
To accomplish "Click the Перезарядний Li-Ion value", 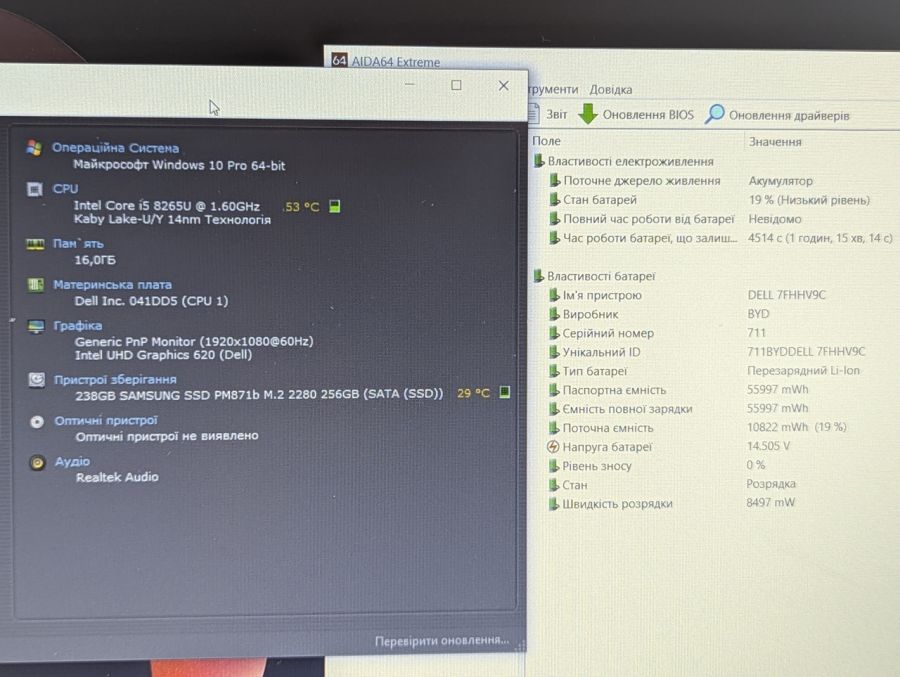I will (x=804, y=371).
